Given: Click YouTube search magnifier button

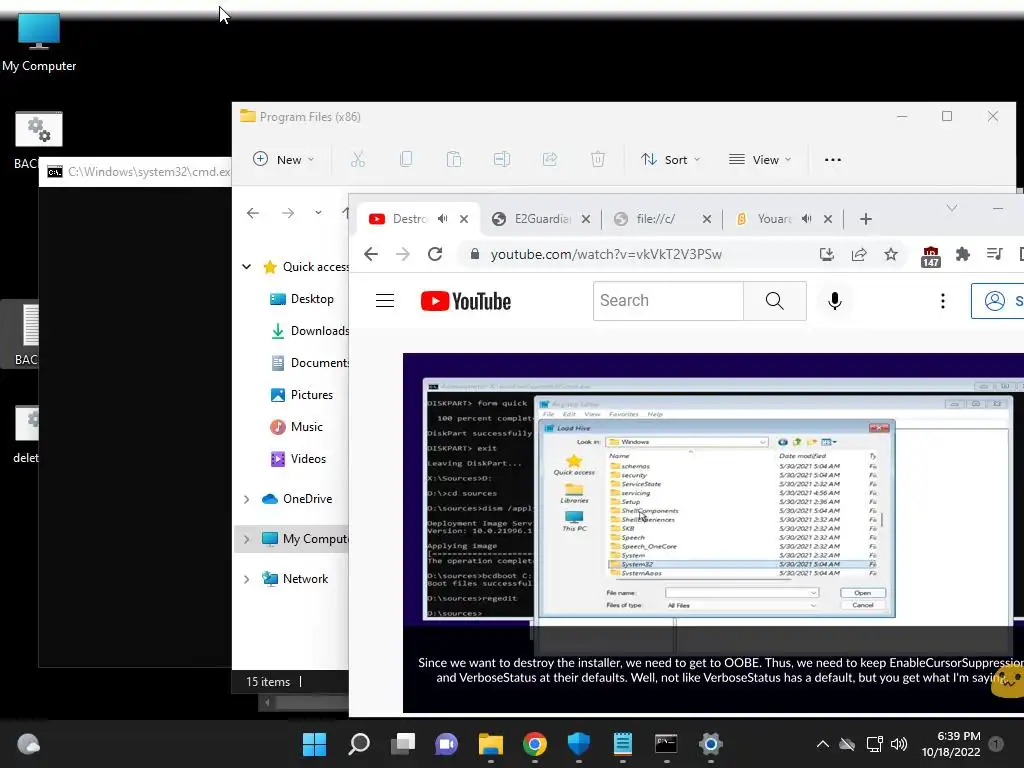Looking at the screenshot, I should 775,300.
